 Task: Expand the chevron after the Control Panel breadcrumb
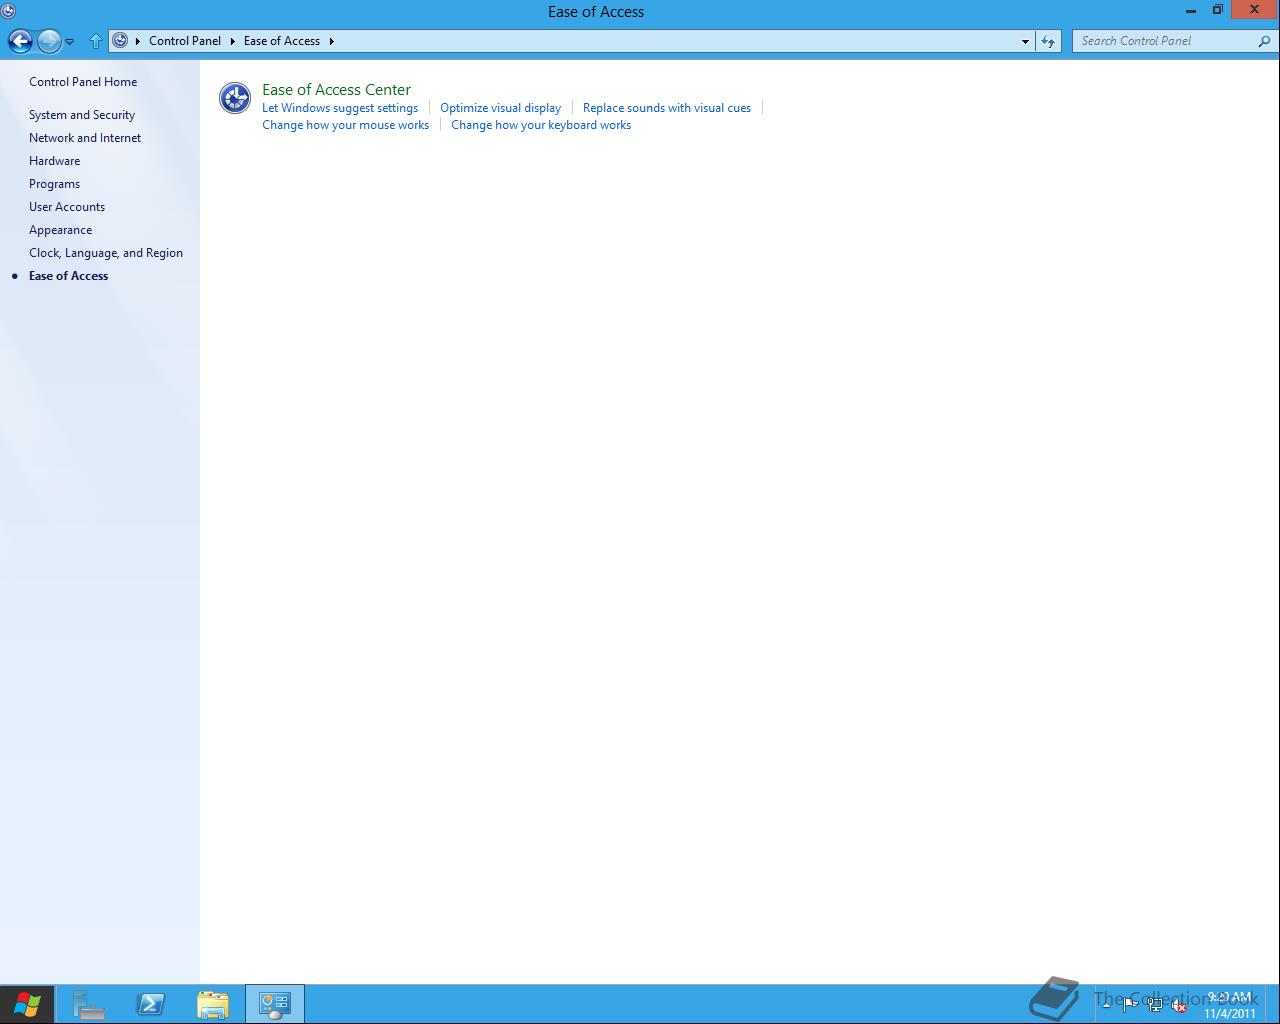point(233,41)
